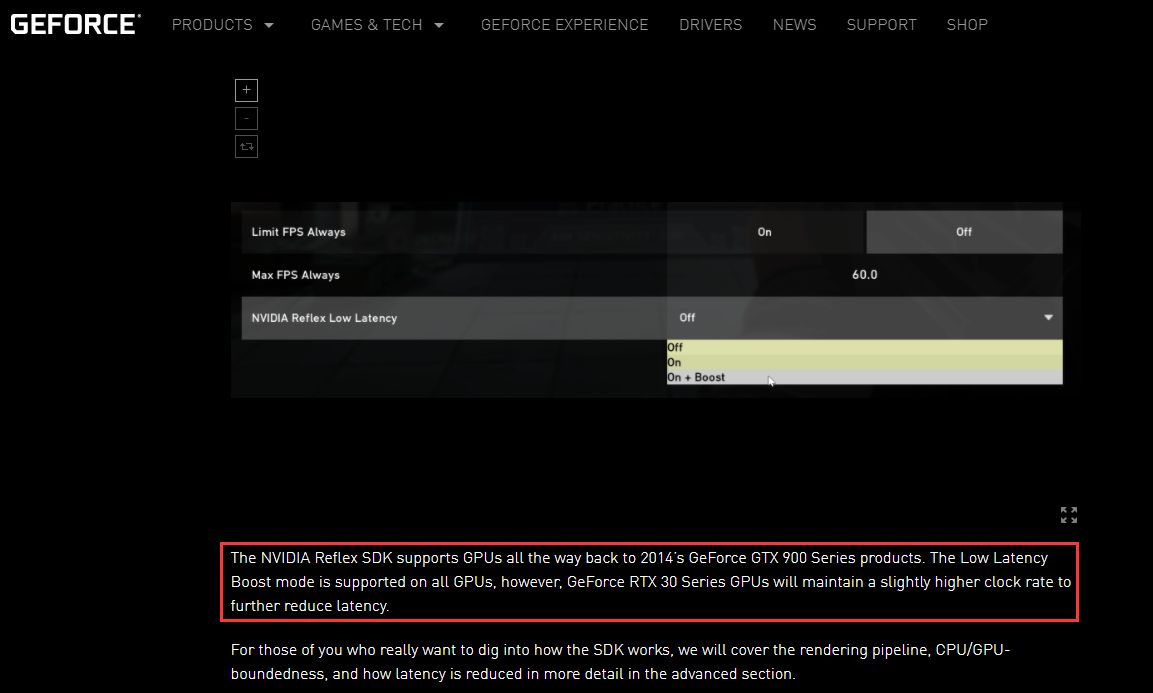Set Limit FPS Always to Off
The image size is (1153, 693).
tap(963, 231)
